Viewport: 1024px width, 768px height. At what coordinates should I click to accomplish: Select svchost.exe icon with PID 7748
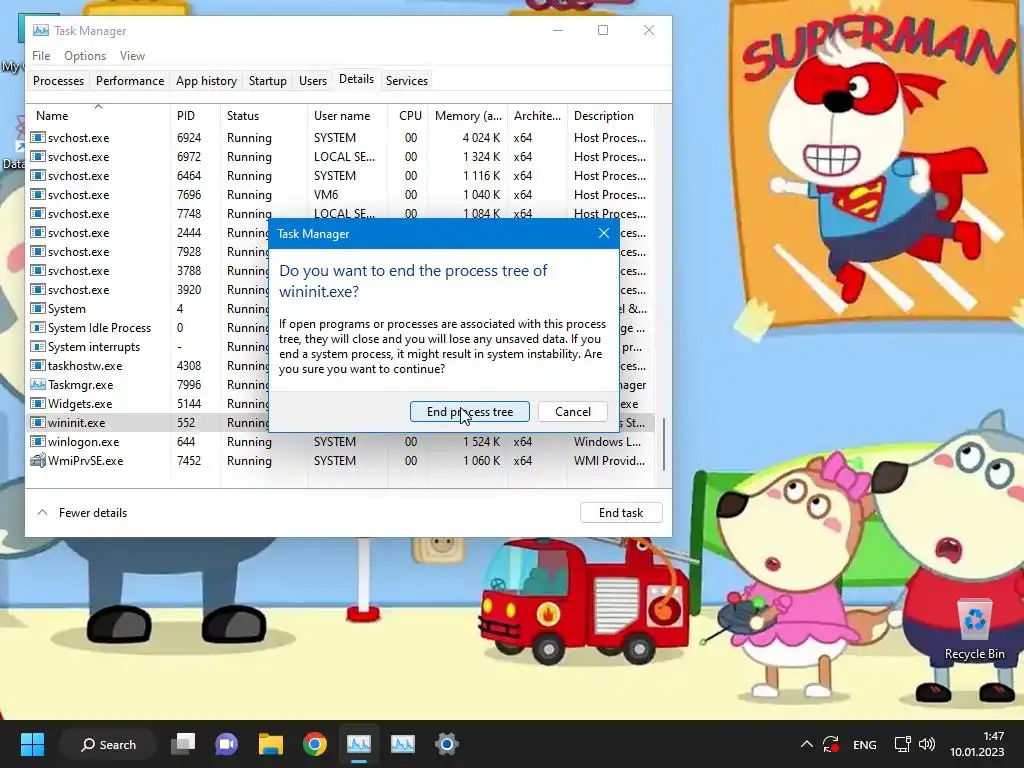[38, 214]
